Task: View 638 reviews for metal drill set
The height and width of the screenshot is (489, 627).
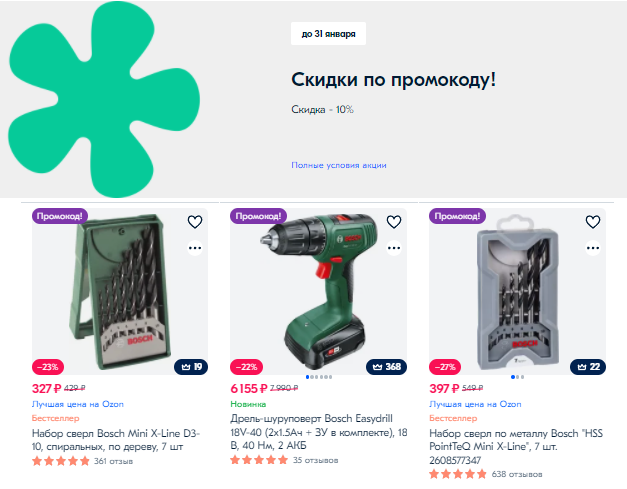Action: tap(517, 474)
